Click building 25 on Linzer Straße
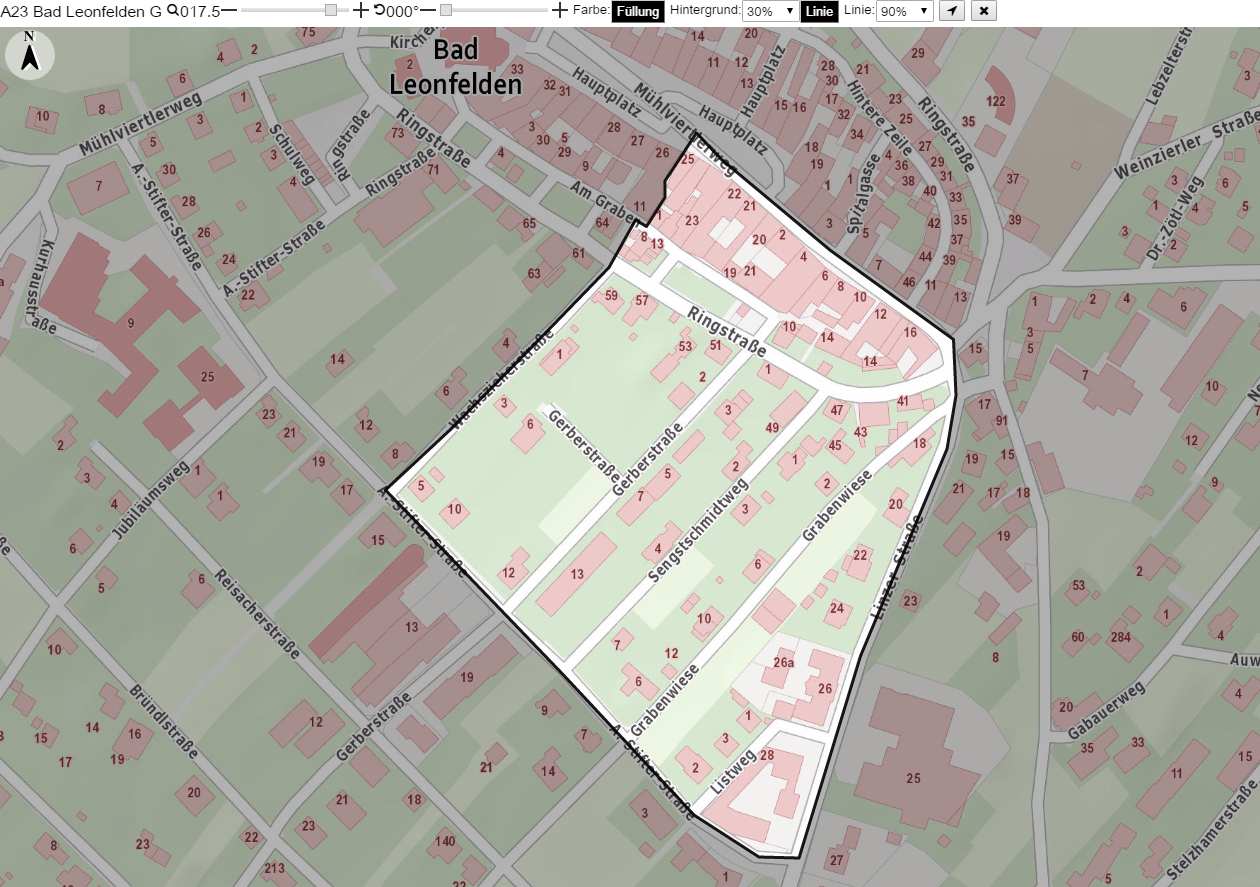Viewport: 1260px width, 887px height. (x=913, y=778)
